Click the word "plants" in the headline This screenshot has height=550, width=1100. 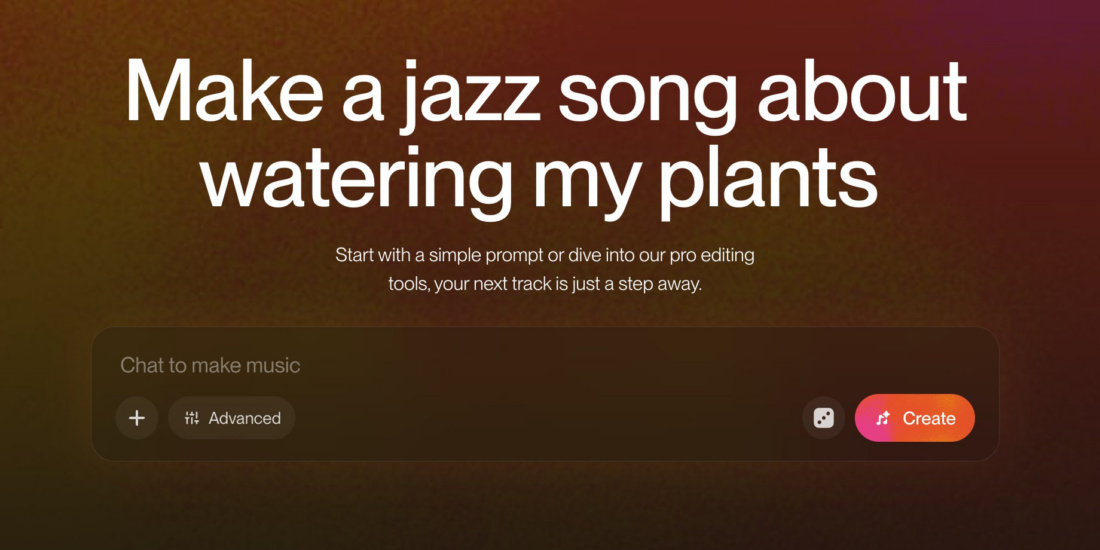point(770,181)
